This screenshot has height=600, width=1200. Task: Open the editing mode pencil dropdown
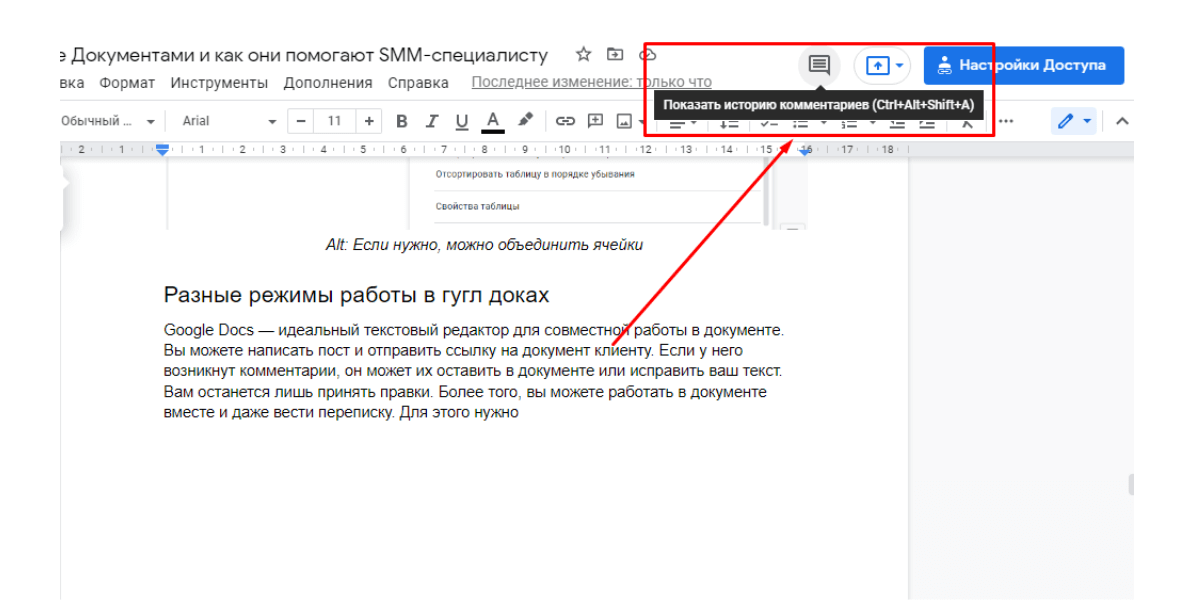(x=1074, y=121)
